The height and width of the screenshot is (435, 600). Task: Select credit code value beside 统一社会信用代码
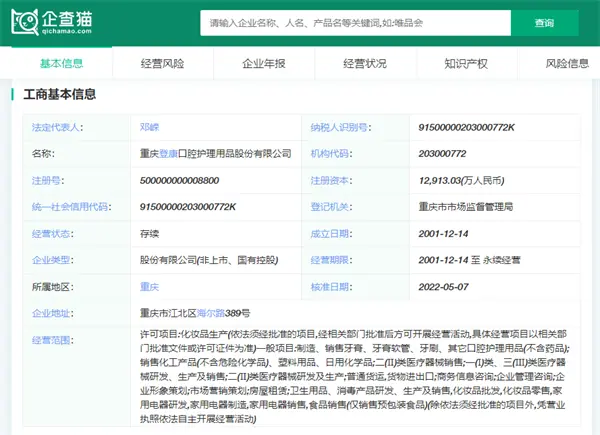click(x=188, y=207)
